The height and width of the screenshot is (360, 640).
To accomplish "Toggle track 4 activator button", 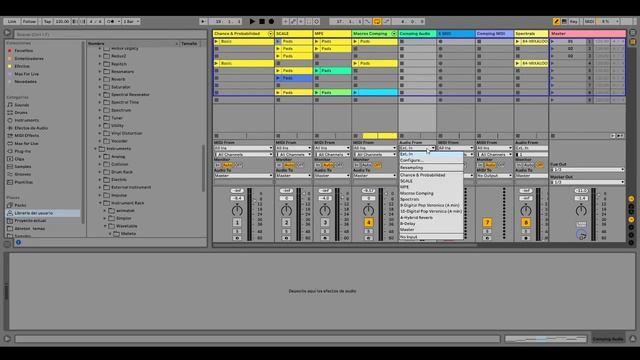I will point(368,222).
